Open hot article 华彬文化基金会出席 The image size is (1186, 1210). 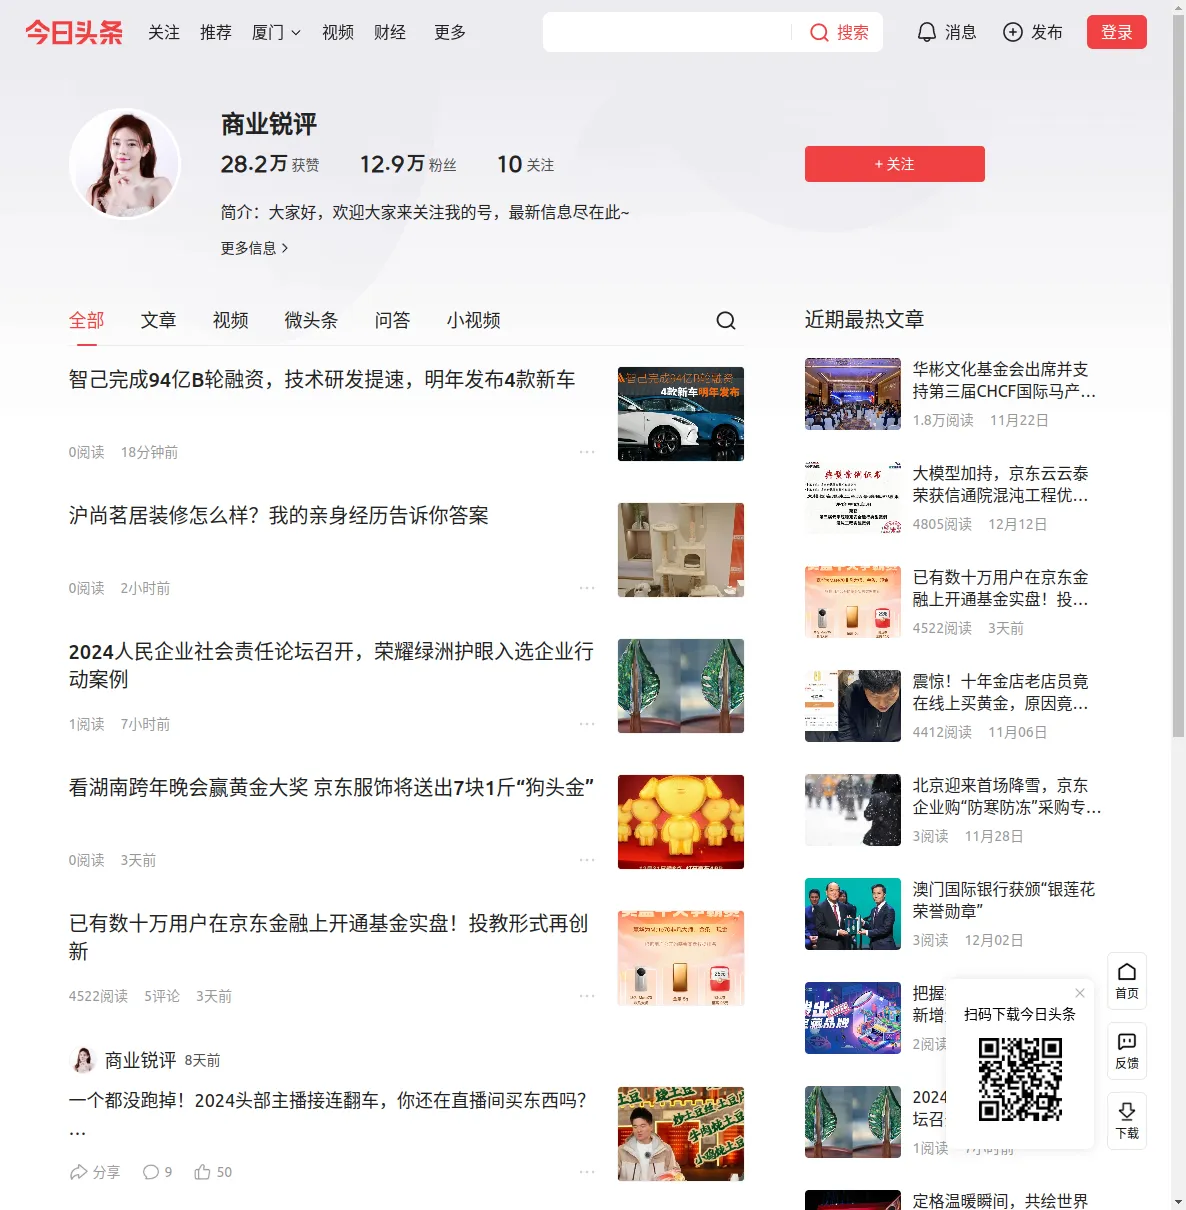point(1004,380)
